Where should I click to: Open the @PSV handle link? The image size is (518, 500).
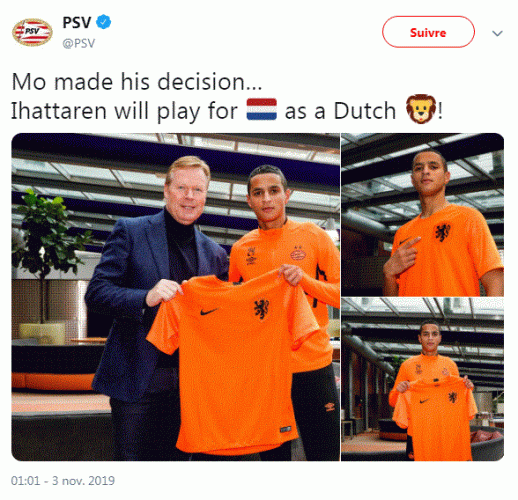click(79, 43)
